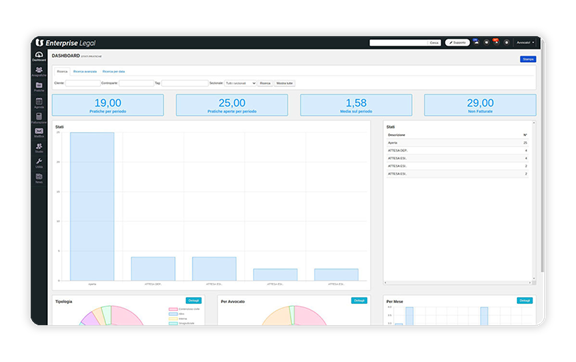576x362 pixels.
Task: Focus the top bar search field
Action: click(399, 43)
